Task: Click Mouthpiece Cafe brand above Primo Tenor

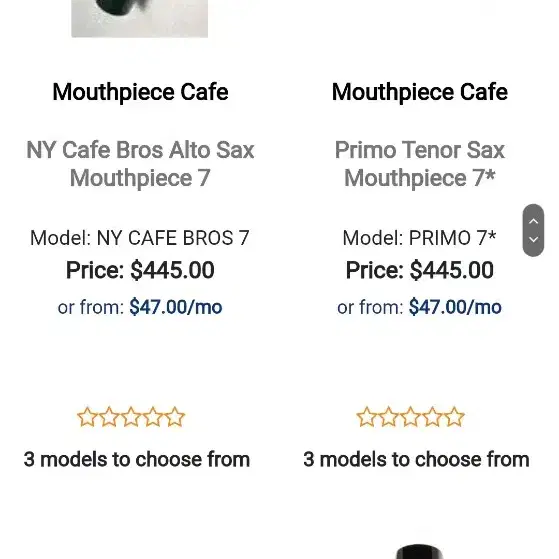Action: pyautogui.click(x=420, y=92)
